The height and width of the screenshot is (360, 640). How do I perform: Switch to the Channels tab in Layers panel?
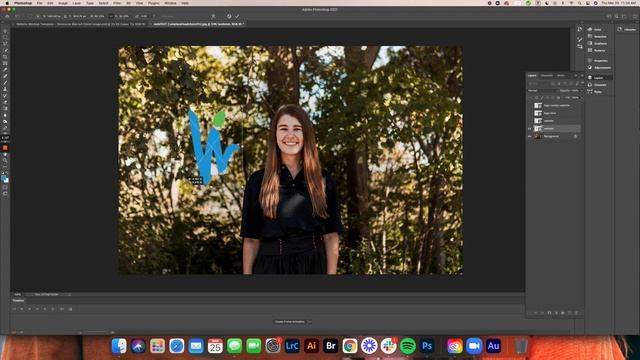(x=547, y=76)
